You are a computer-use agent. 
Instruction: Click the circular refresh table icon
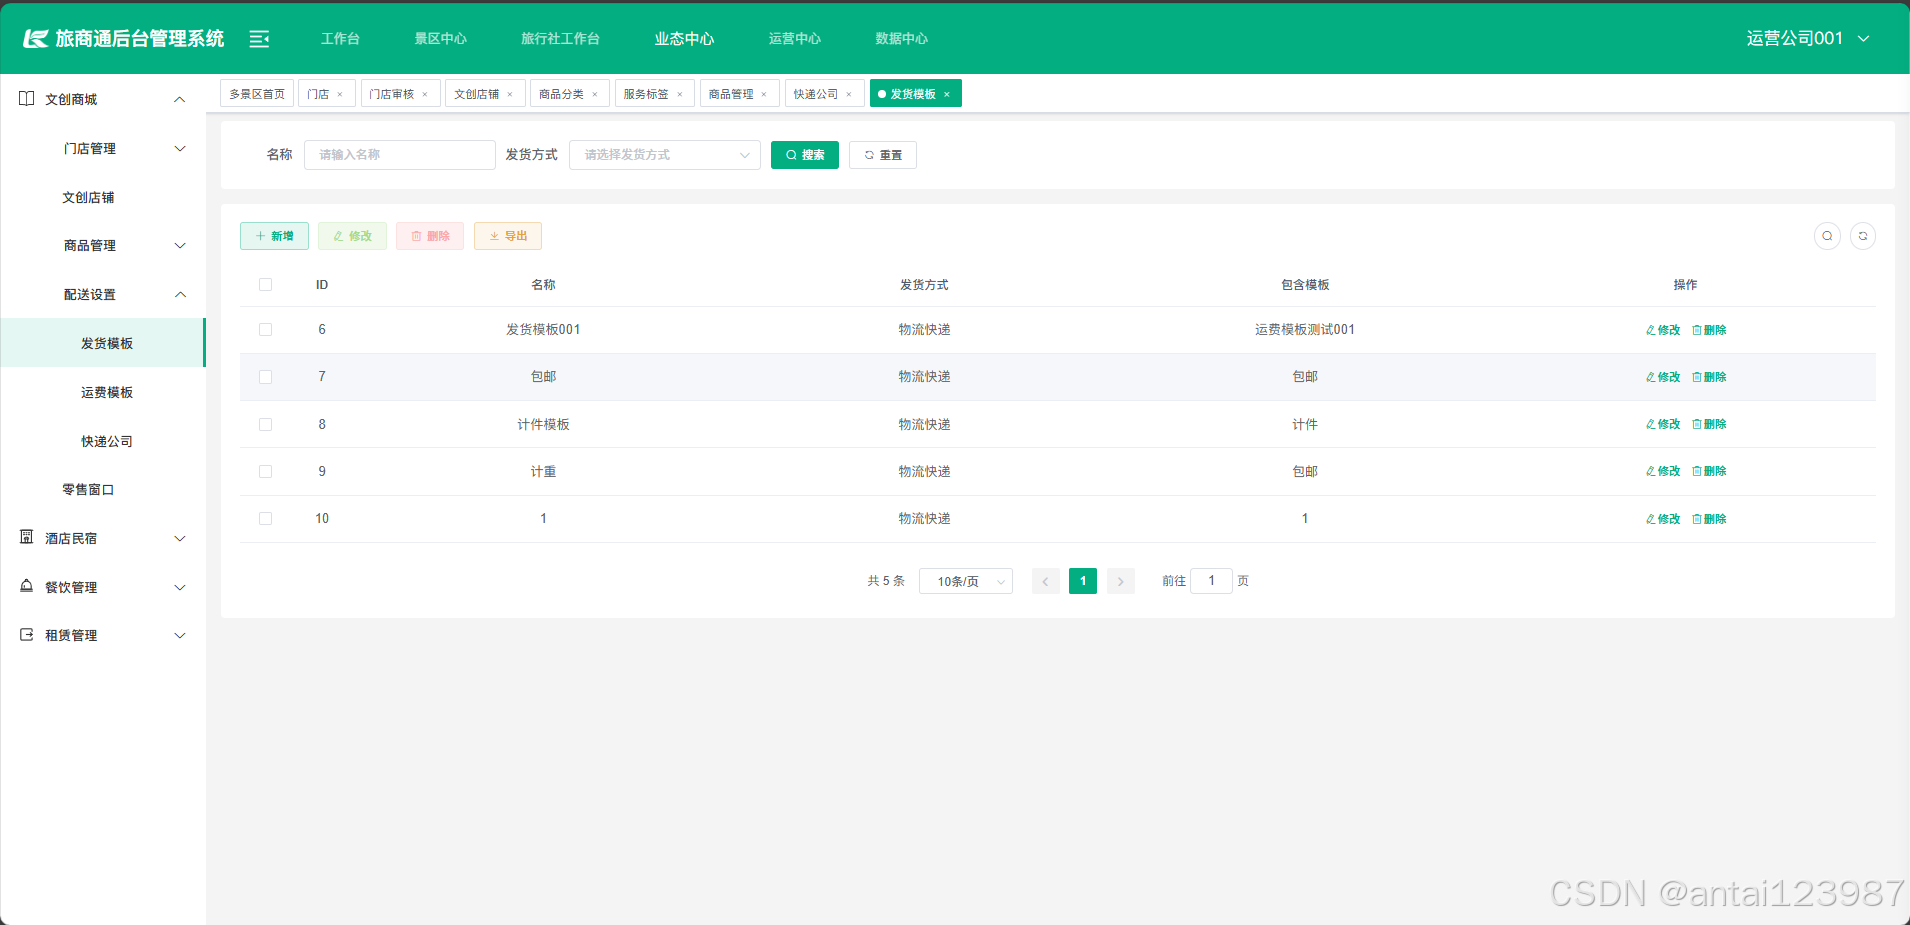tap(1863, 236)
